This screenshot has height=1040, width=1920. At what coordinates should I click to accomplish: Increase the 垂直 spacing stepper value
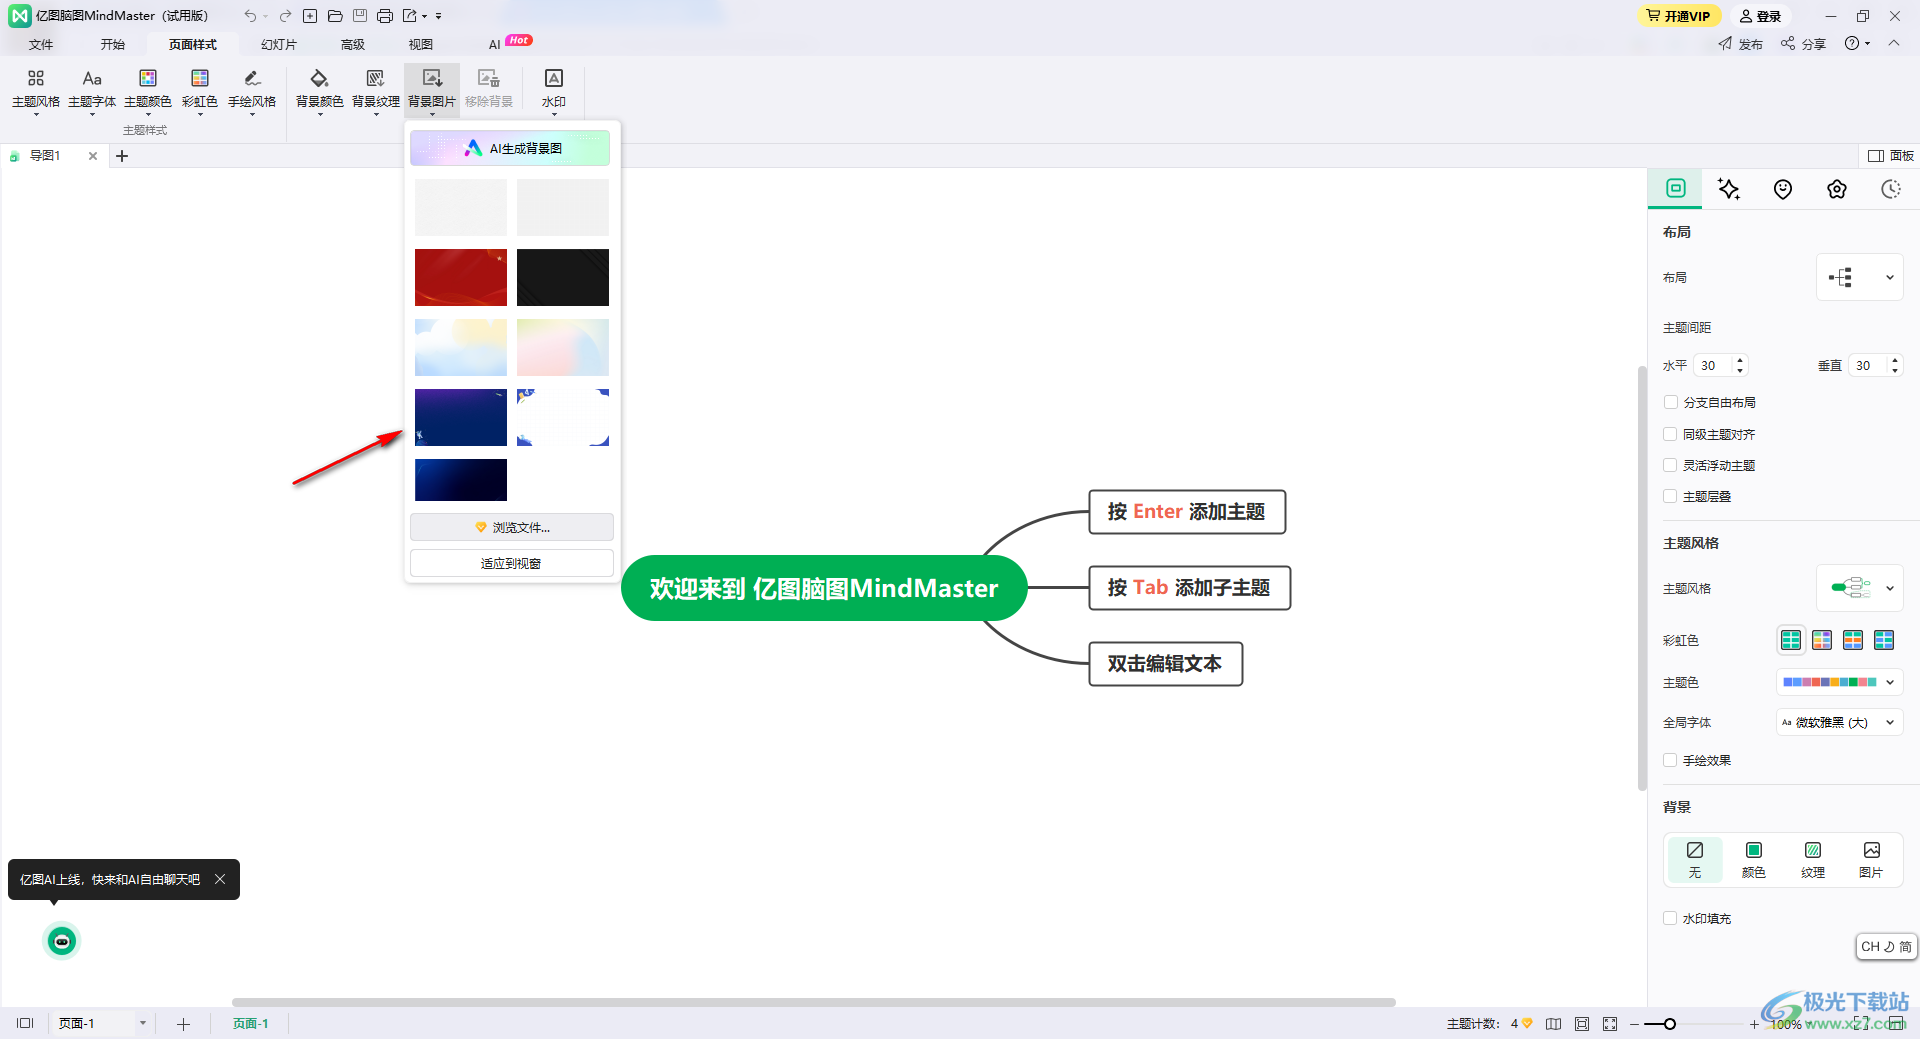click(x=1895, y=360)
